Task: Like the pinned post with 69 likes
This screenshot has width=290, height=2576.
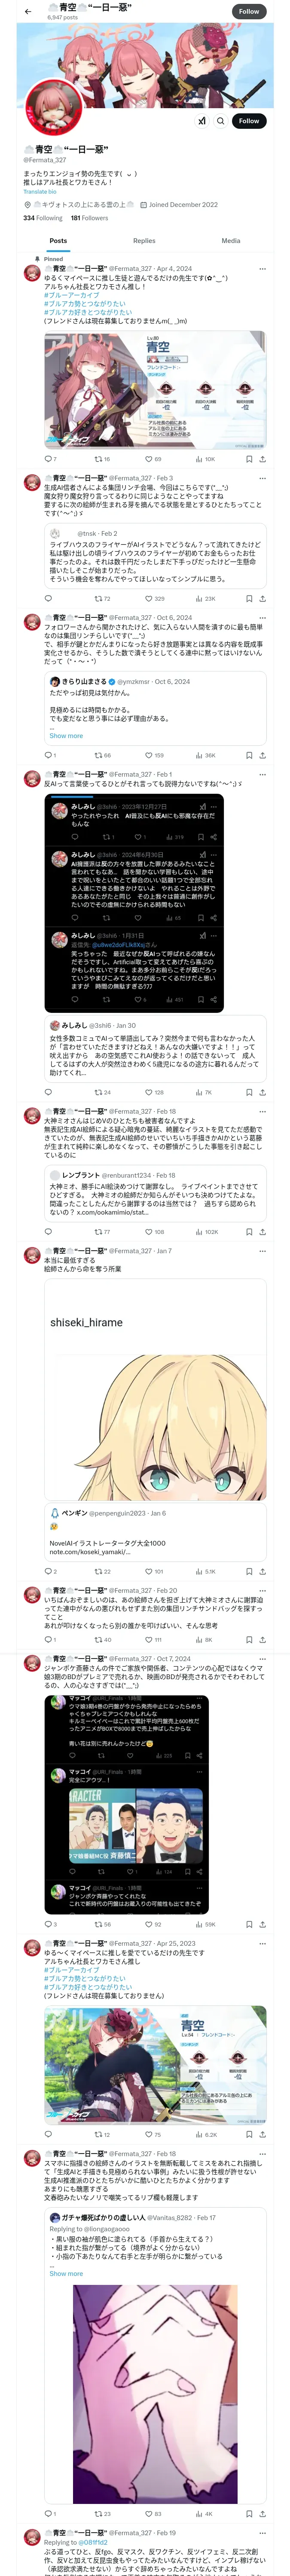Action: [x=153, y=459]
